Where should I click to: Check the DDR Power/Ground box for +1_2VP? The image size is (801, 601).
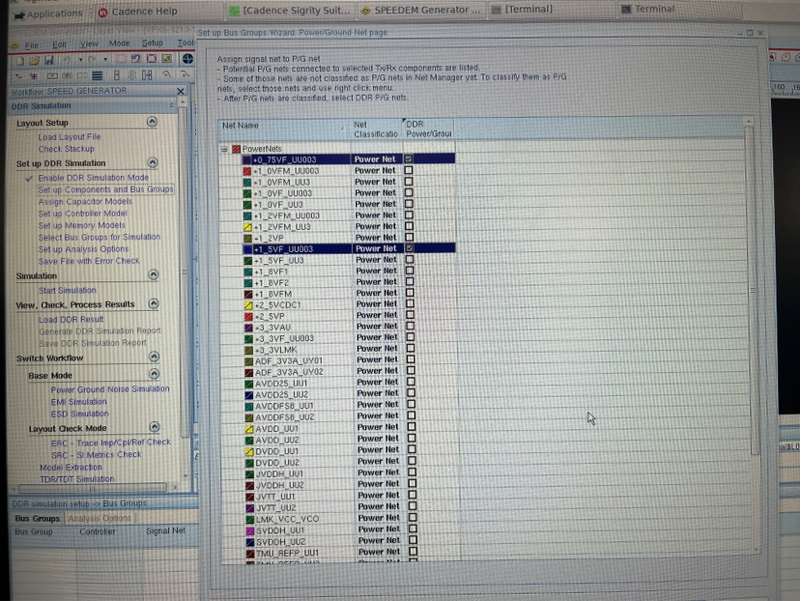coord(409,237)
